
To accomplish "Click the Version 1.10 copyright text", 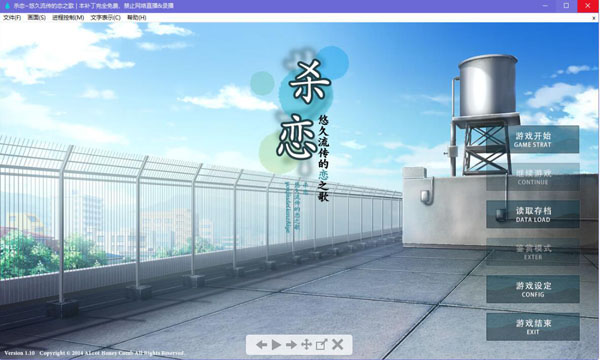I will pyautogui.click(x=95, y=353).
